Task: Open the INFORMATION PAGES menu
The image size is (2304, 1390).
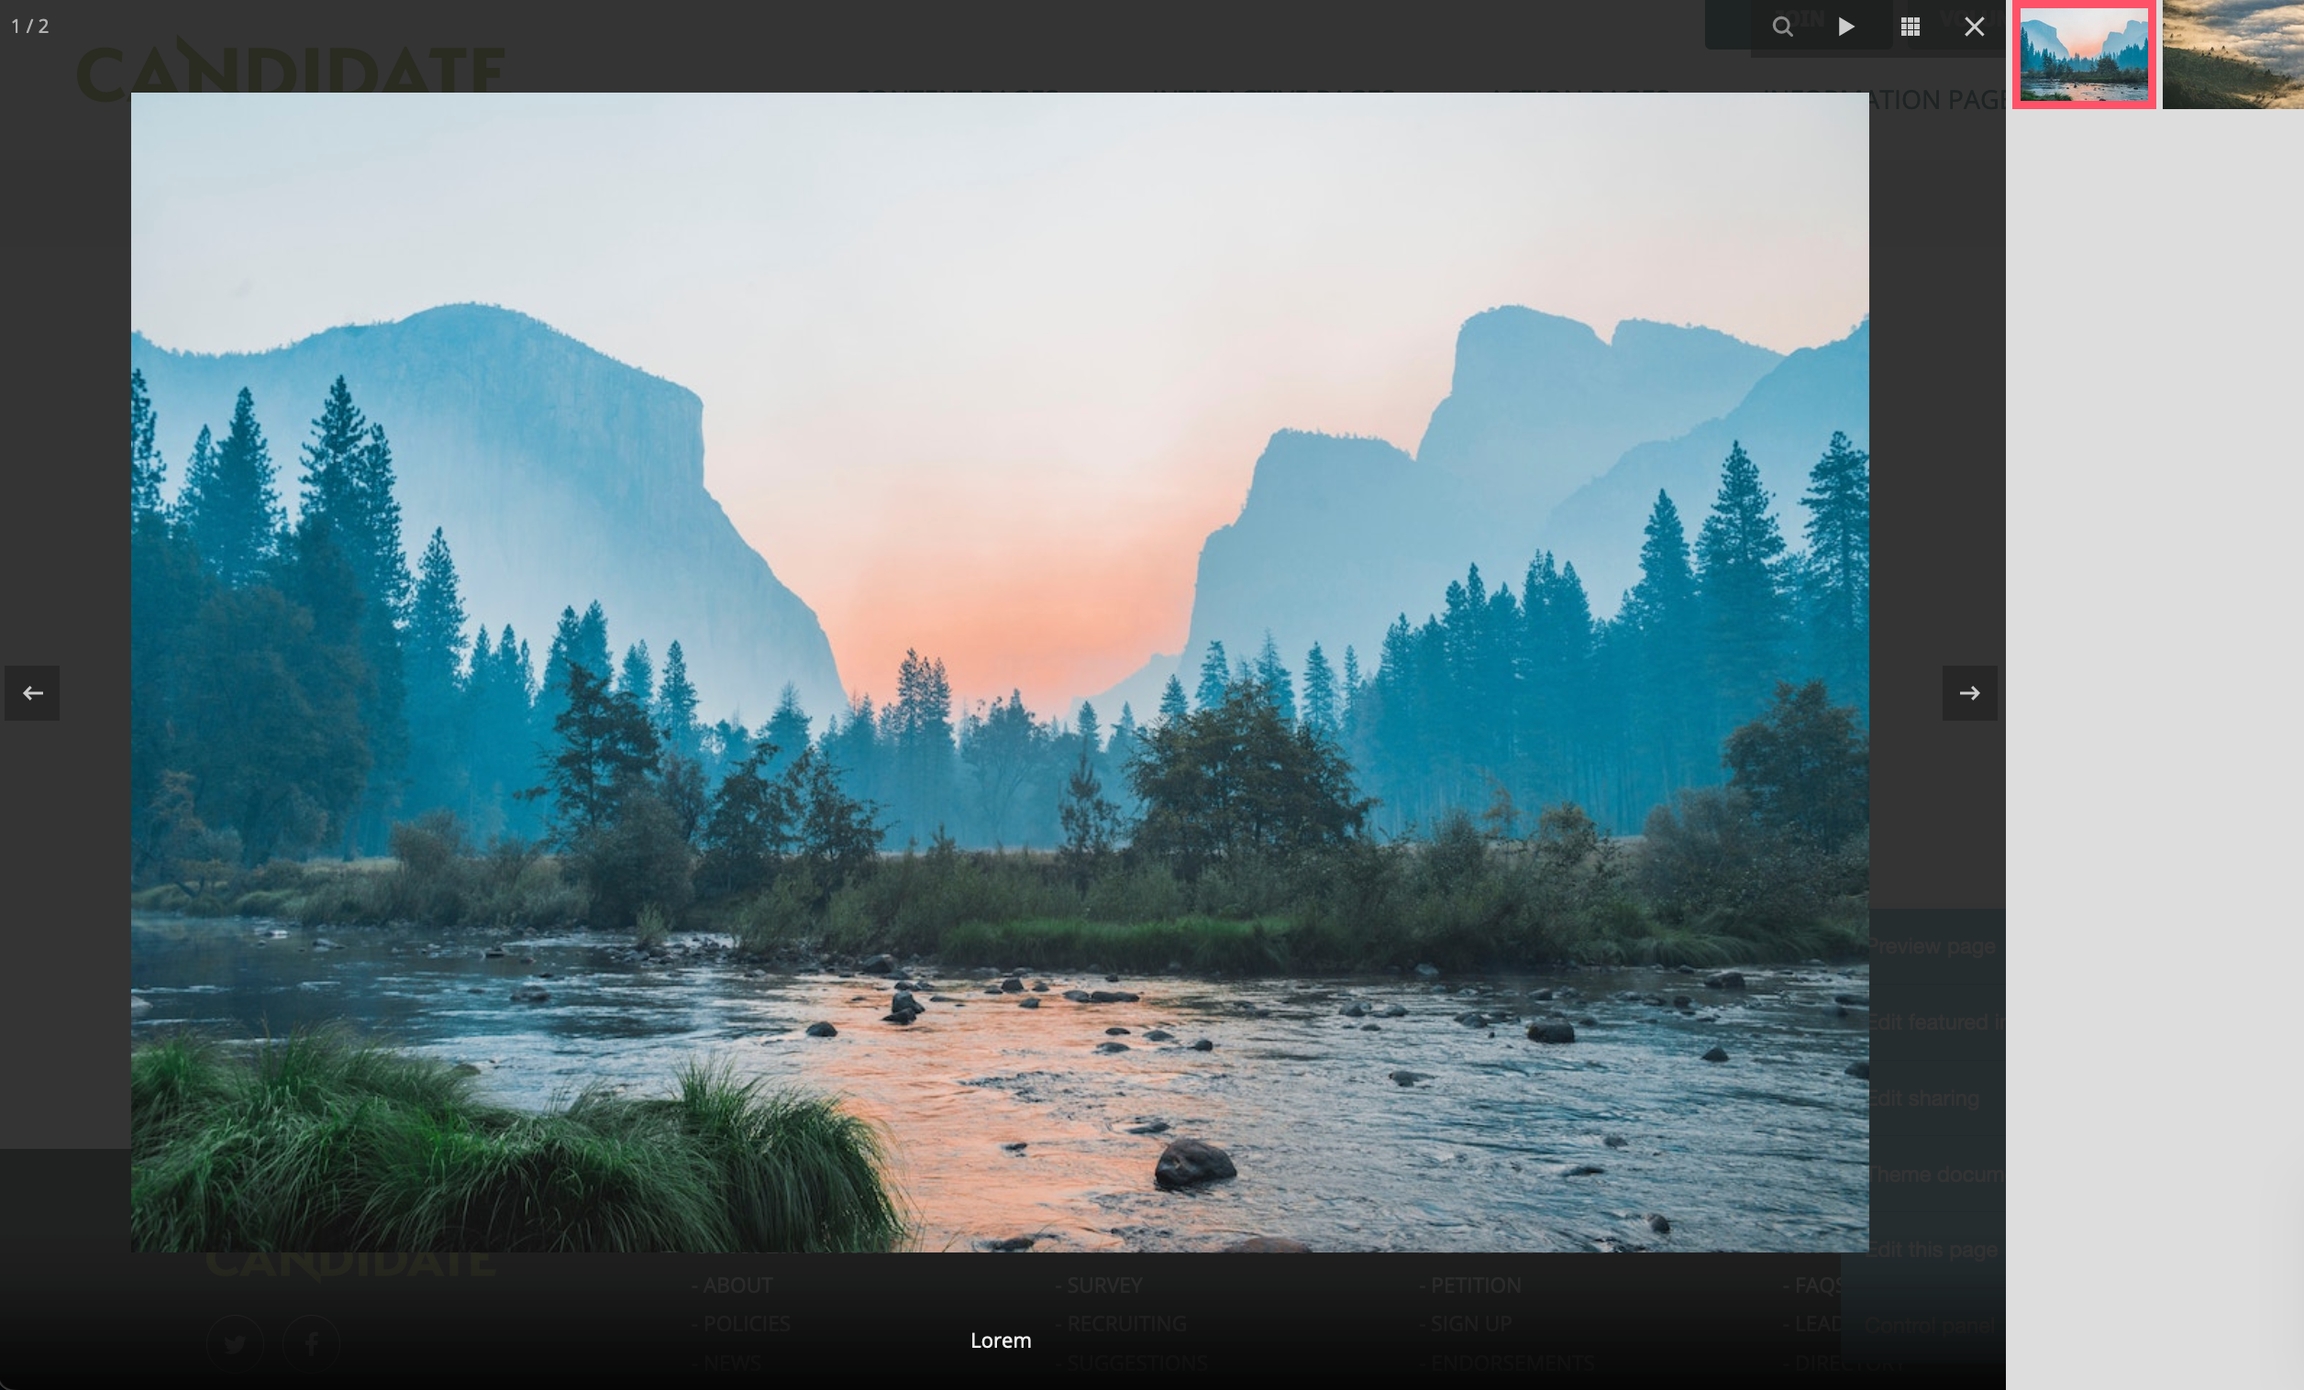Action: point(1890,99)
